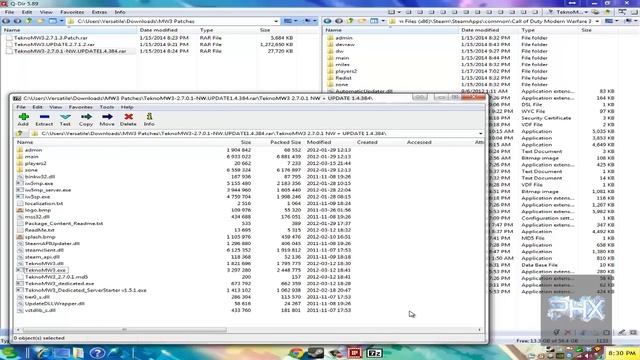This screenshot has height=360, width=640.
Task: Click the Extract button in 7-Zip toolbar
Action: (44, 119)
